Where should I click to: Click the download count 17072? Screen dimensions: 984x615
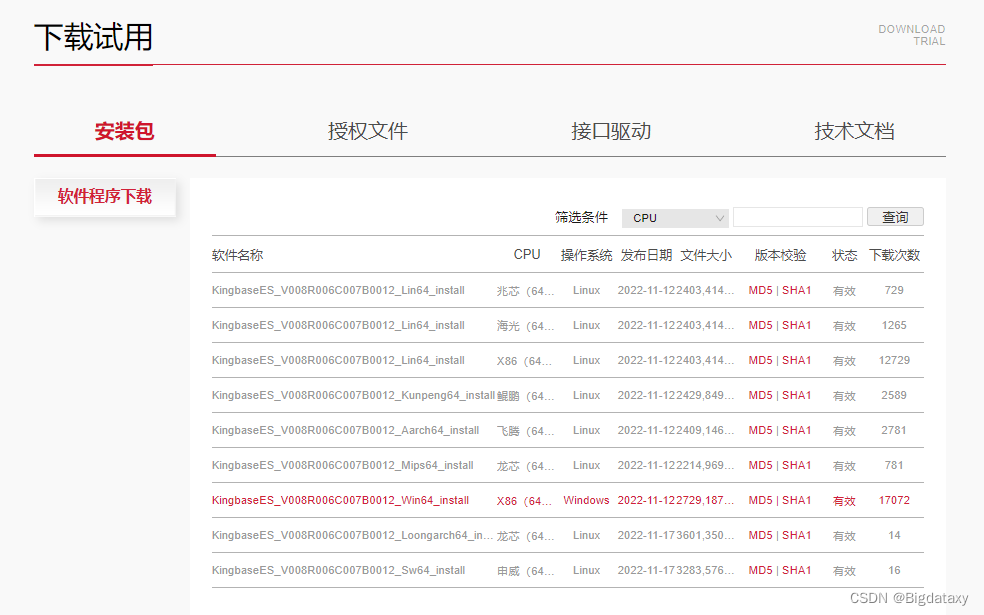click(894, 500)
